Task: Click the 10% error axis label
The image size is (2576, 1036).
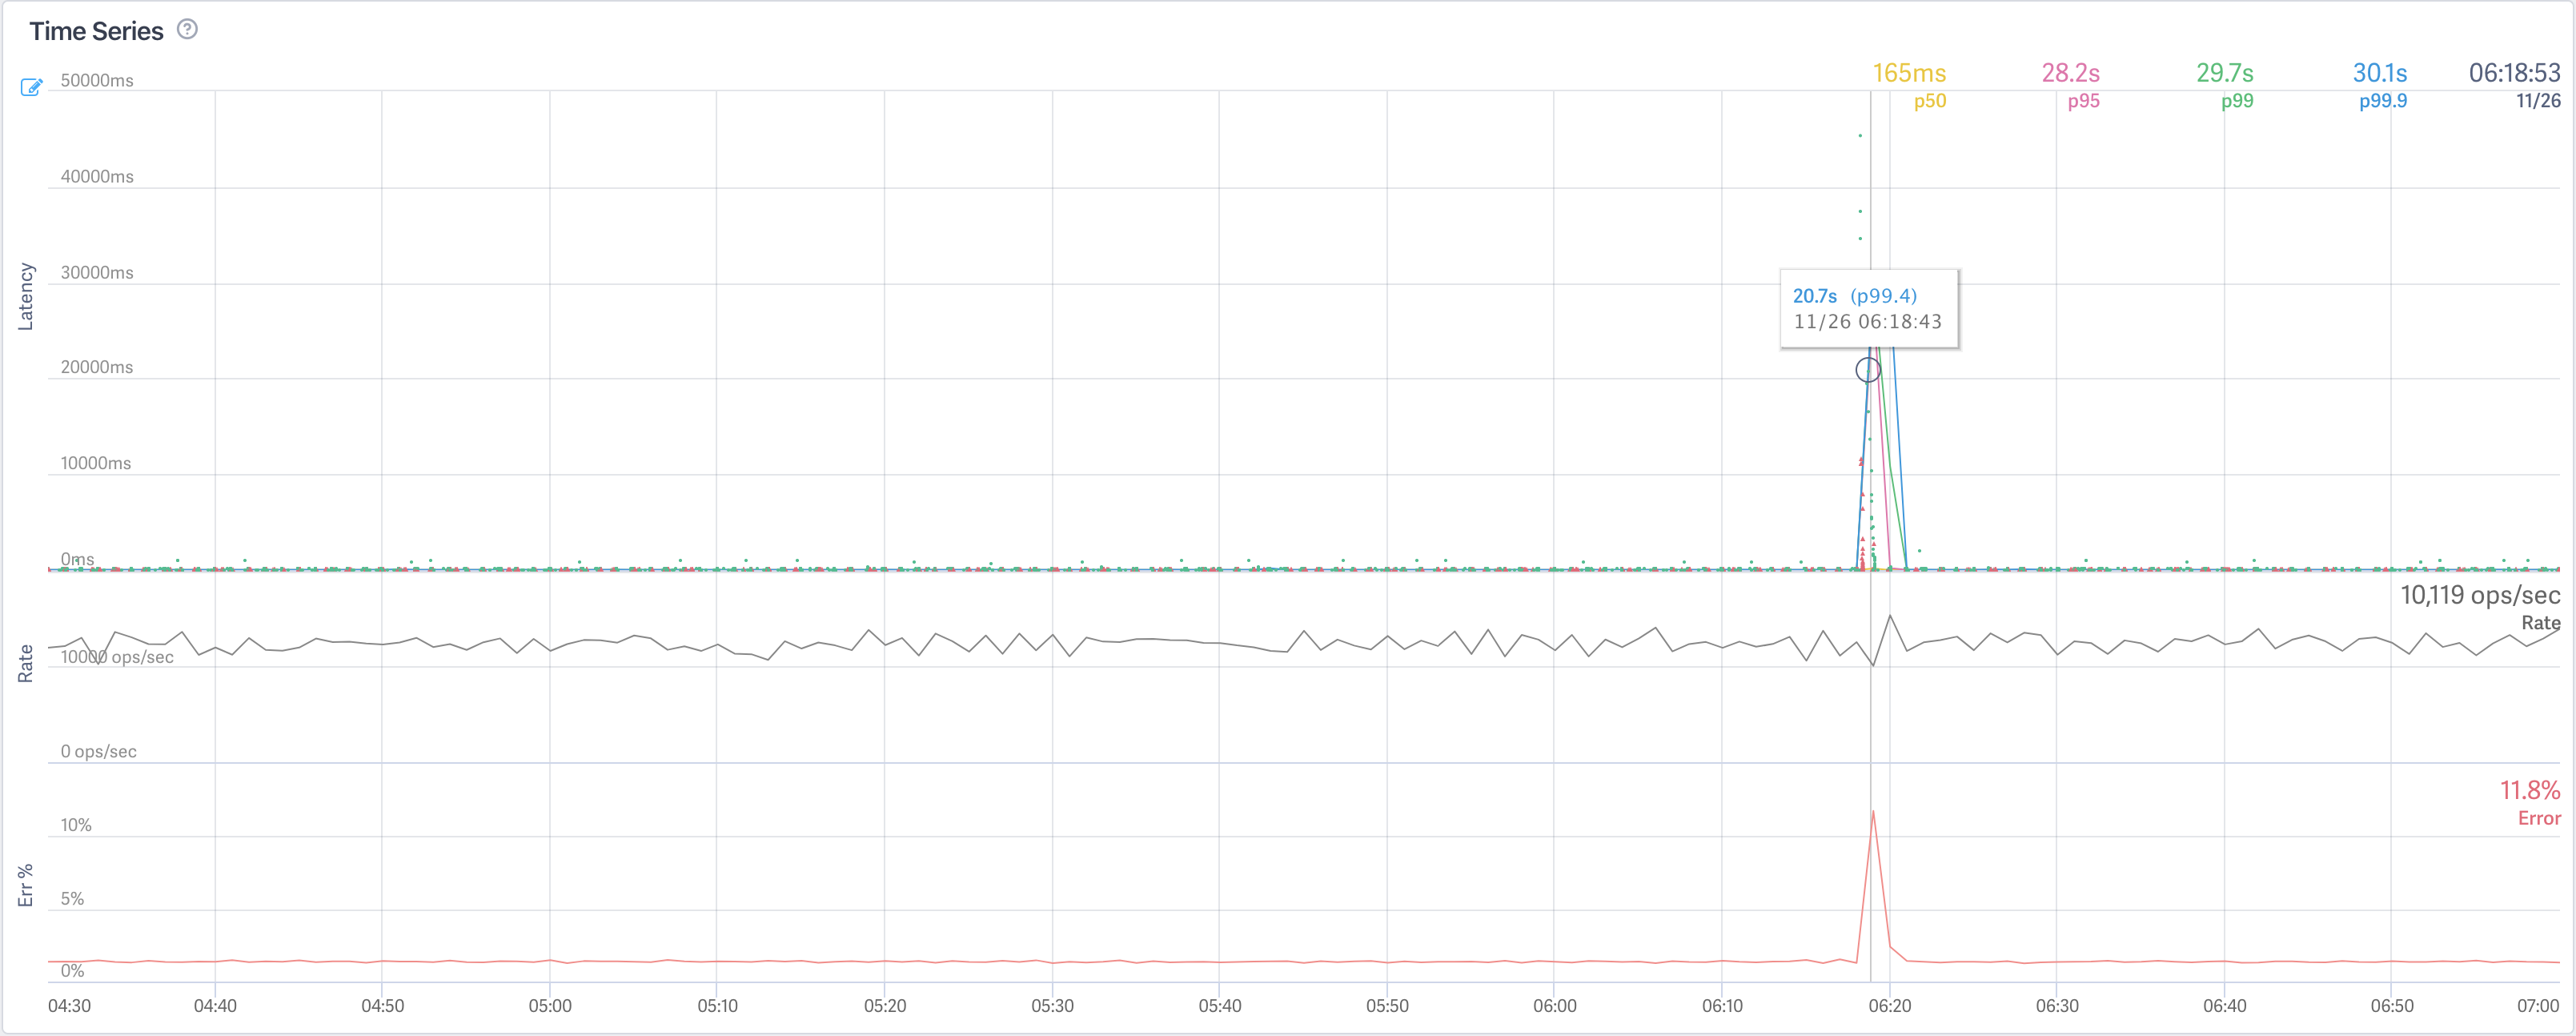Action: (76, 825)
